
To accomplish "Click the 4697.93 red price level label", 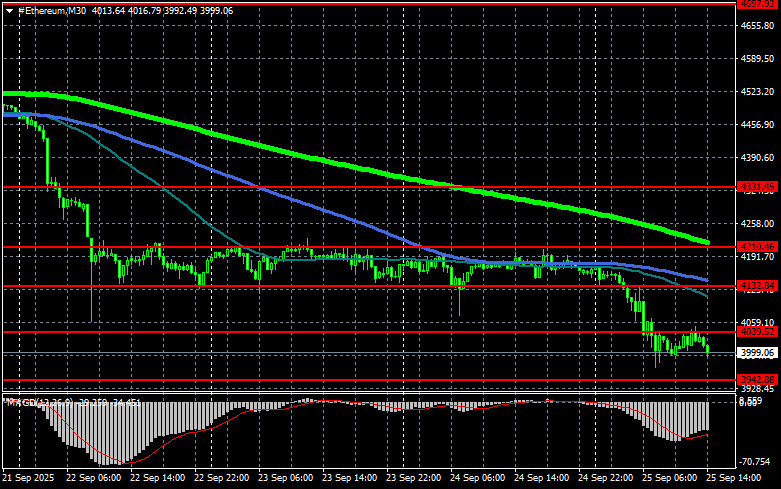I will [x=757, y=4].
